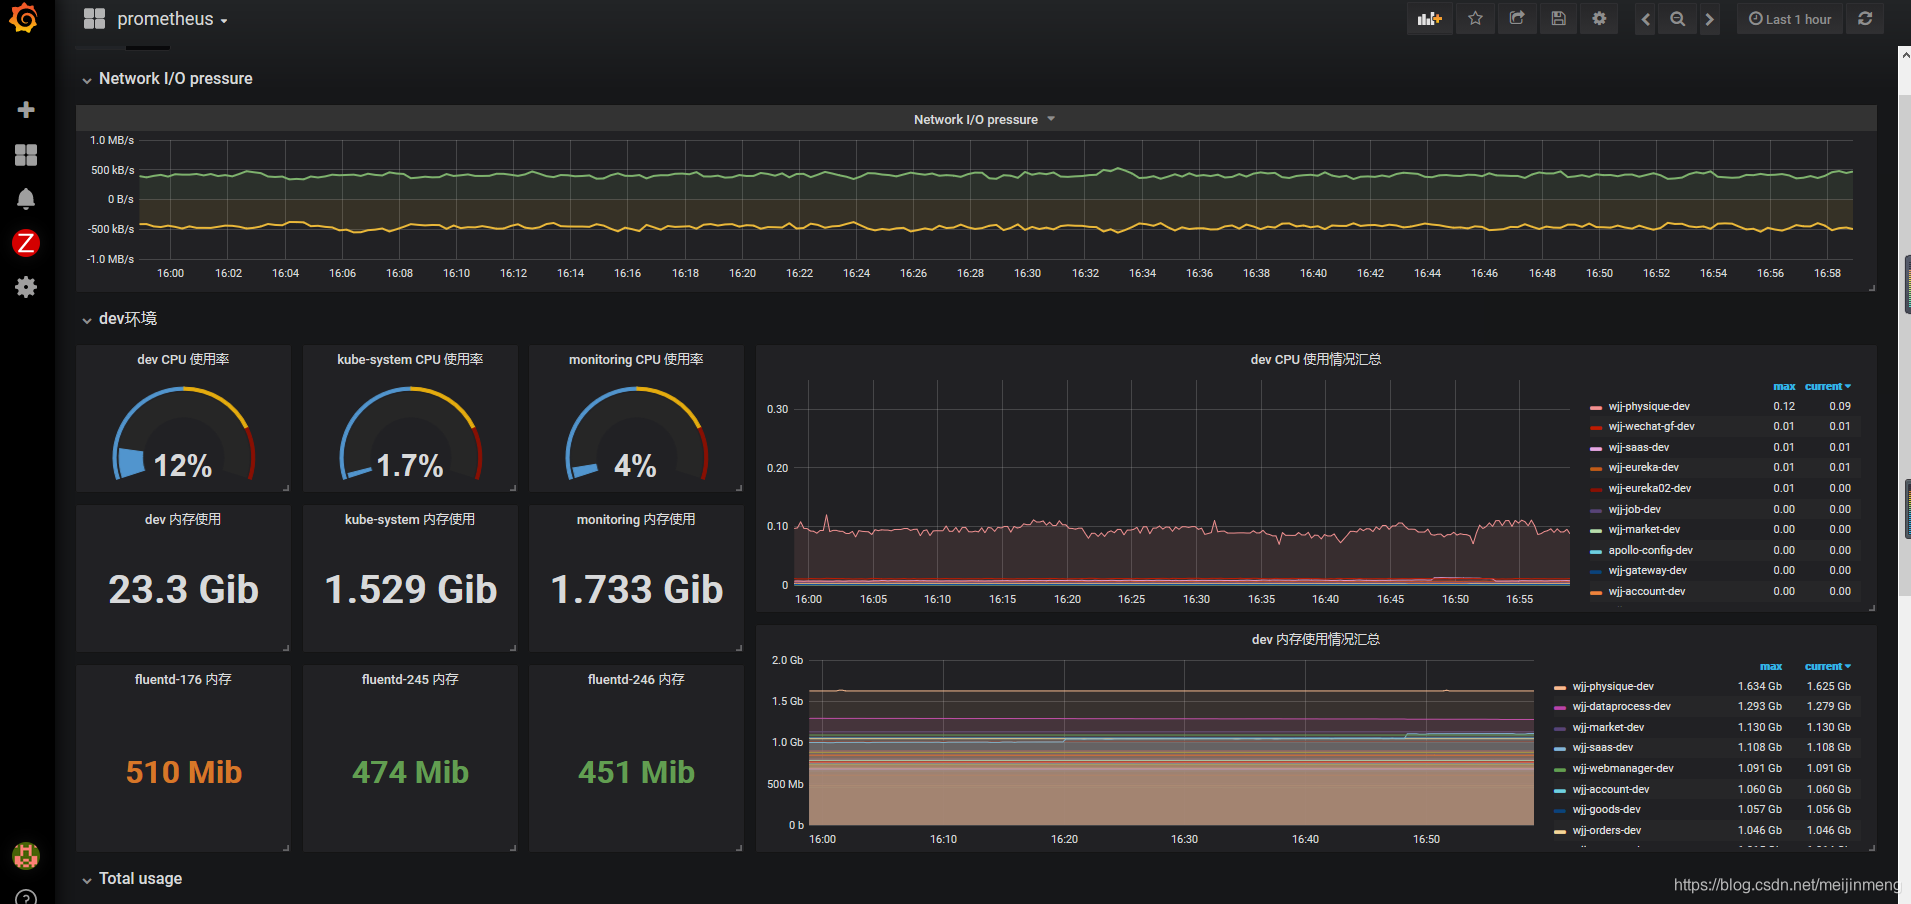Shift time range forward with right arrow
This screenshot has width=1911, height=904.
tap(1709, 19)
